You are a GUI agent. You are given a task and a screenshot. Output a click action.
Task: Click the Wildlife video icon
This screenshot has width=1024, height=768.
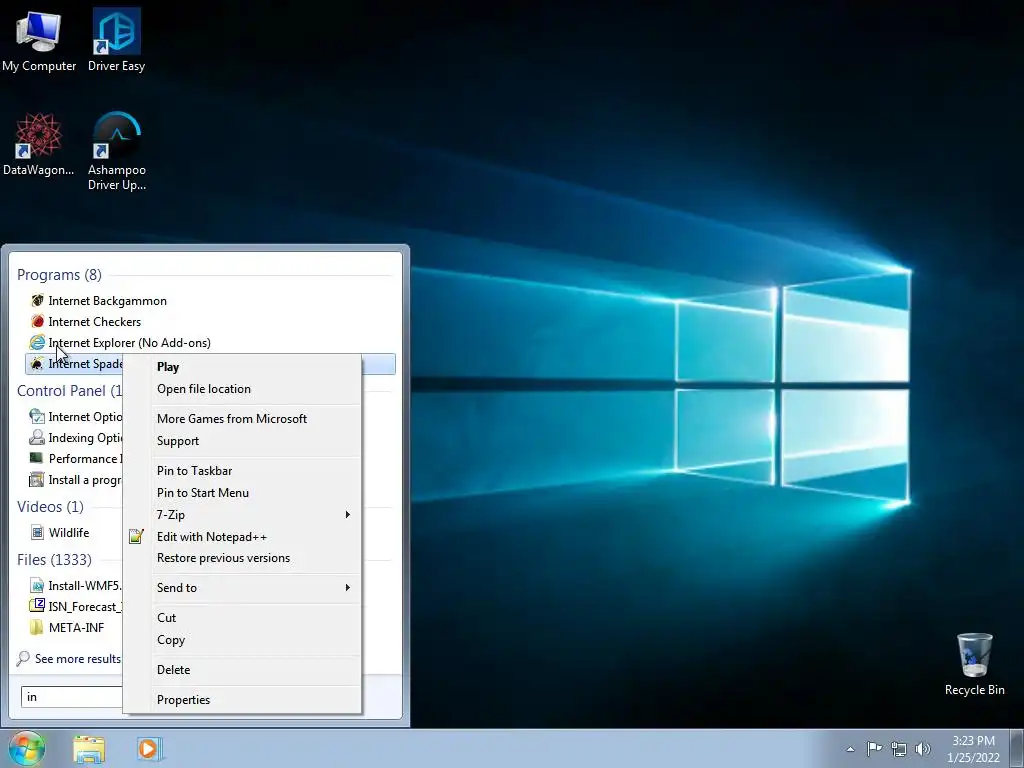(37, 532)
